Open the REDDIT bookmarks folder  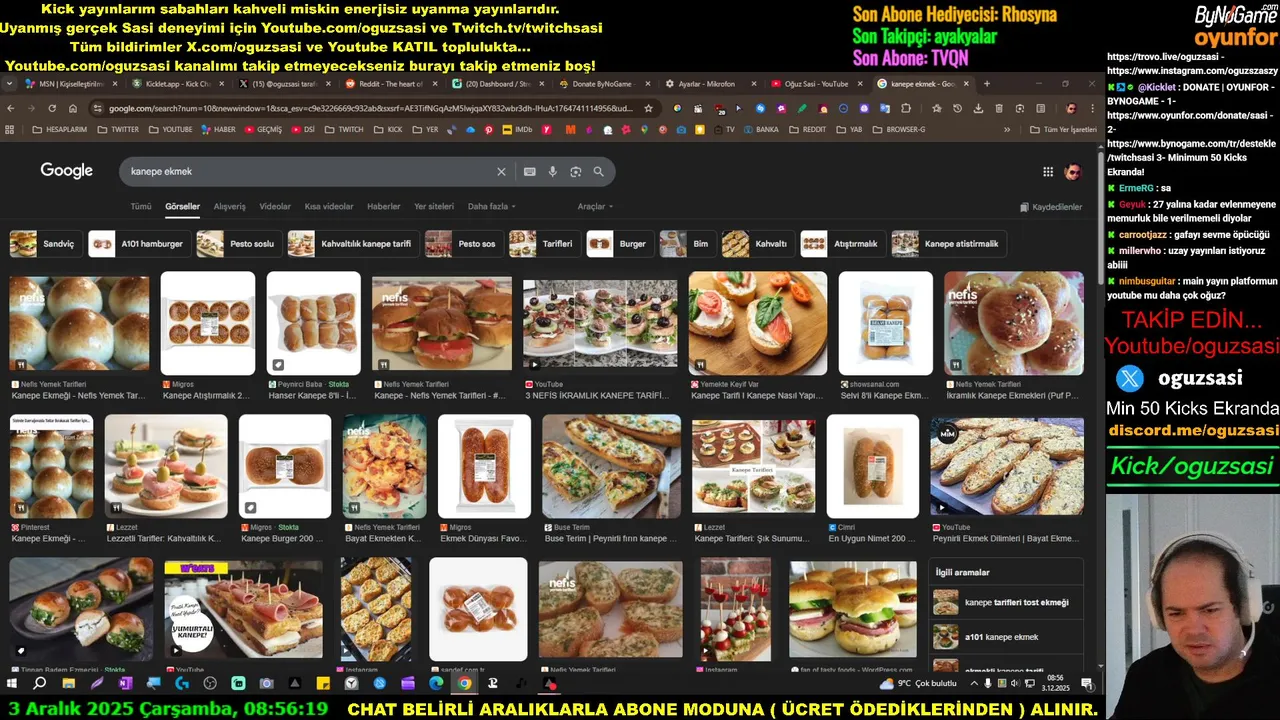[808, 130]
